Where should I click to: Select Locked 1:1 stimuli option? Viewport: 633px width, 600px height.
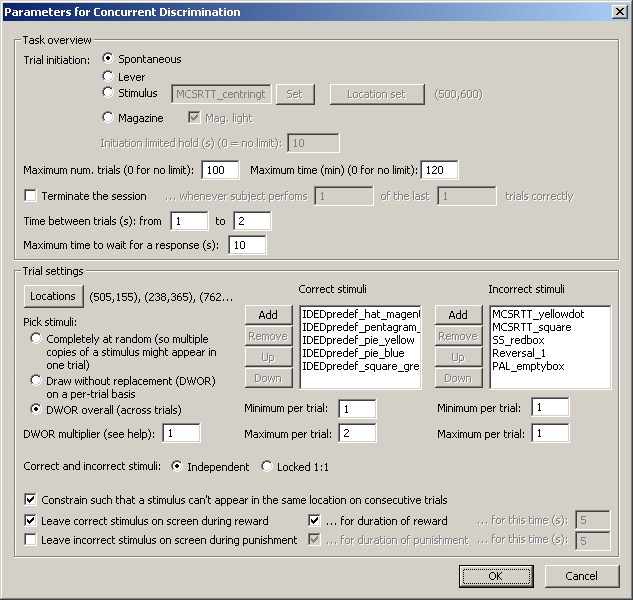click(267, 466)
